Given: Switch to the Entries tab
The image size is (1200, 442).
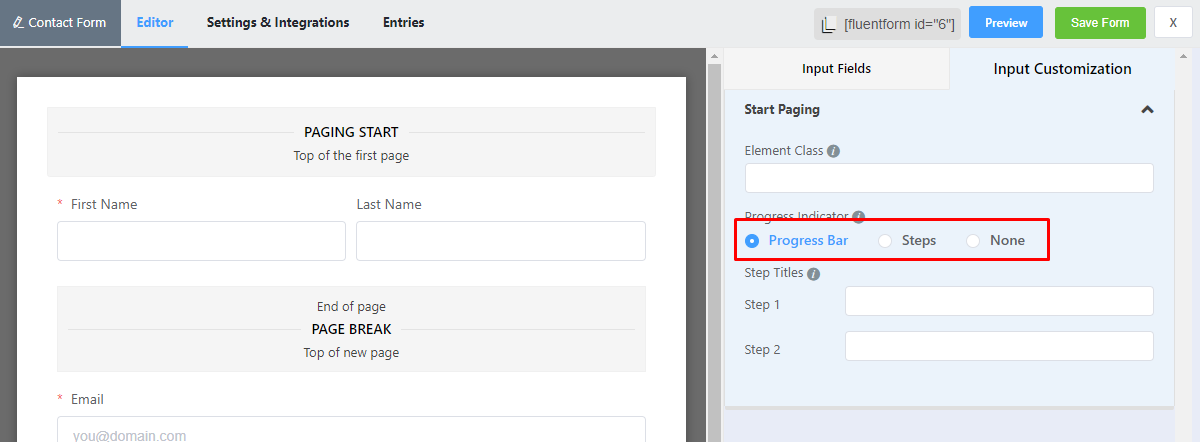Looking at the screenshot, I should coord(403,22).
